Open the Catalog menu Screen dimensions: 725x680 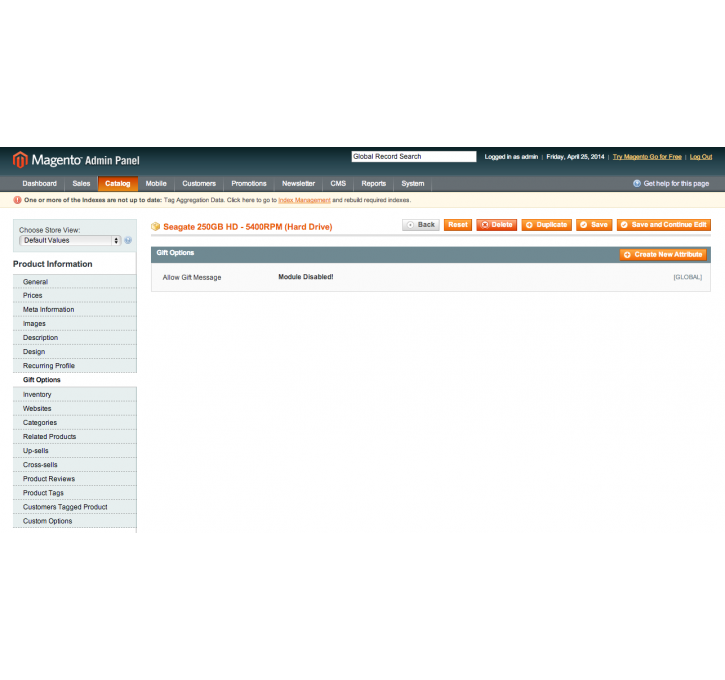click(x=117, y=184)
